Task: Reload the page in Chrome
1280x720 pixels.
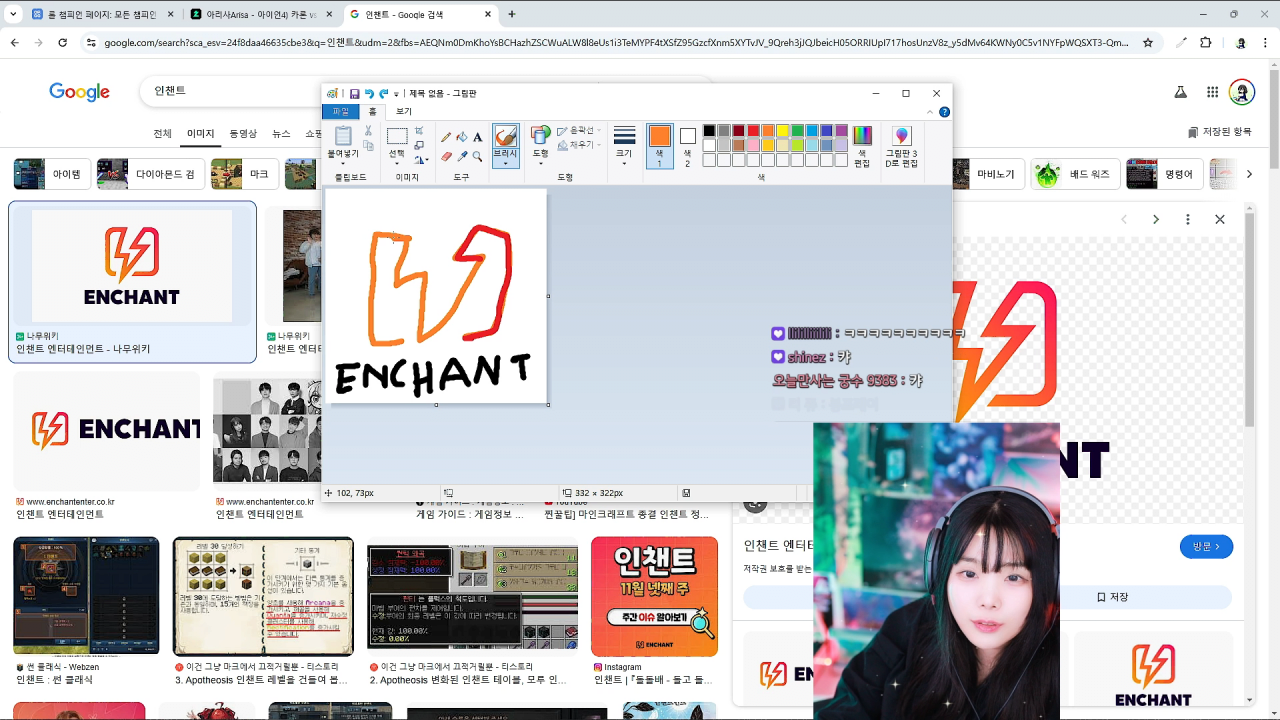Action: [x=62, y=43]
